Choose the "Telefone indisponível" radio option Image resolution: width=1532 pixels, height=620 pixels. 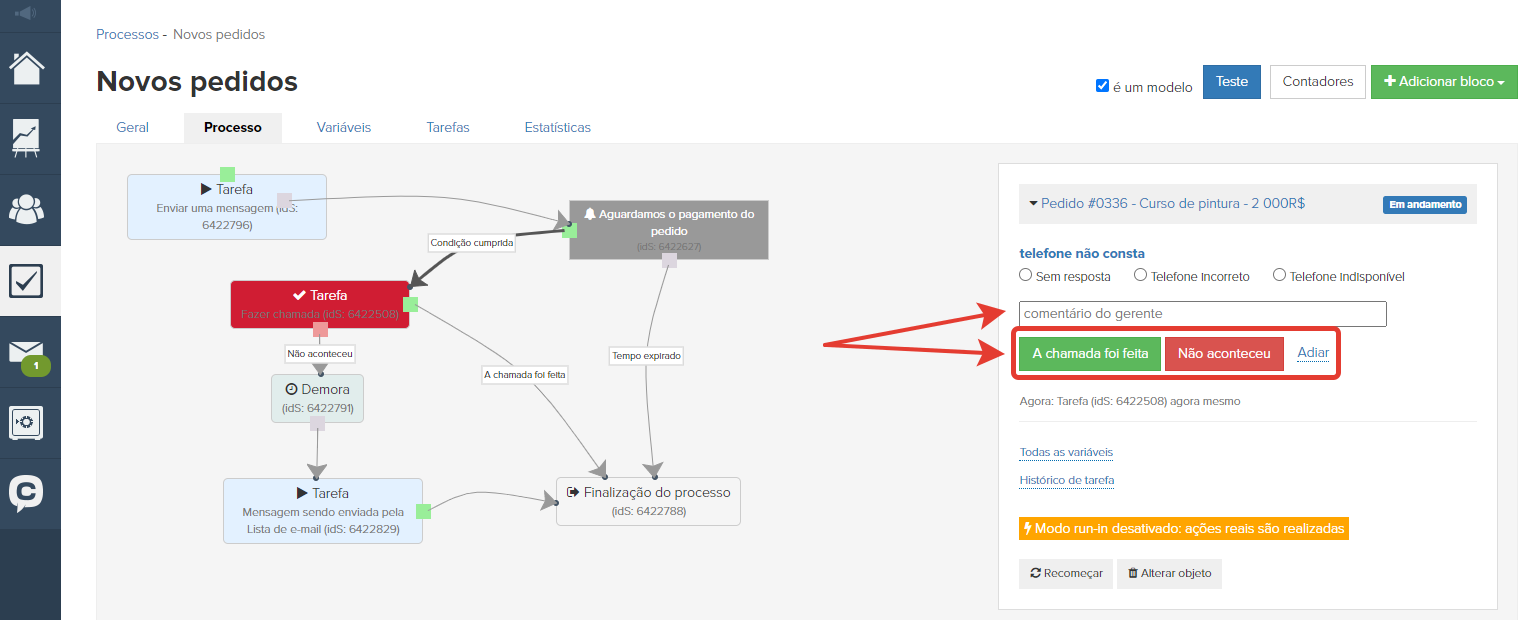1279,275
